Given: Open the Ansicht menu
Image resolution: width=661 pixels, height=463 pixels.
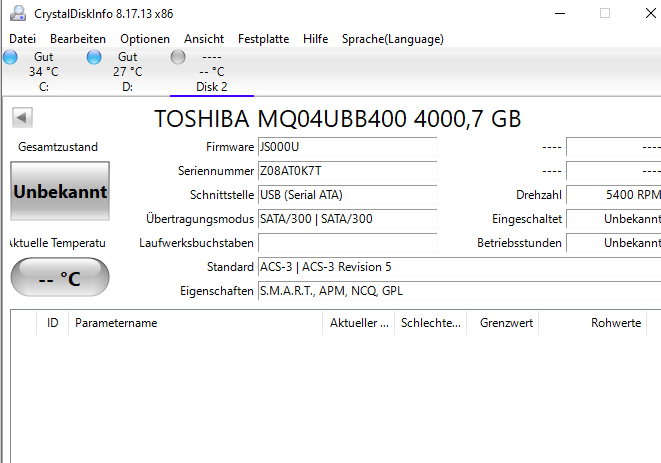Looking at the screenshot, I should (x=204, y=39).
